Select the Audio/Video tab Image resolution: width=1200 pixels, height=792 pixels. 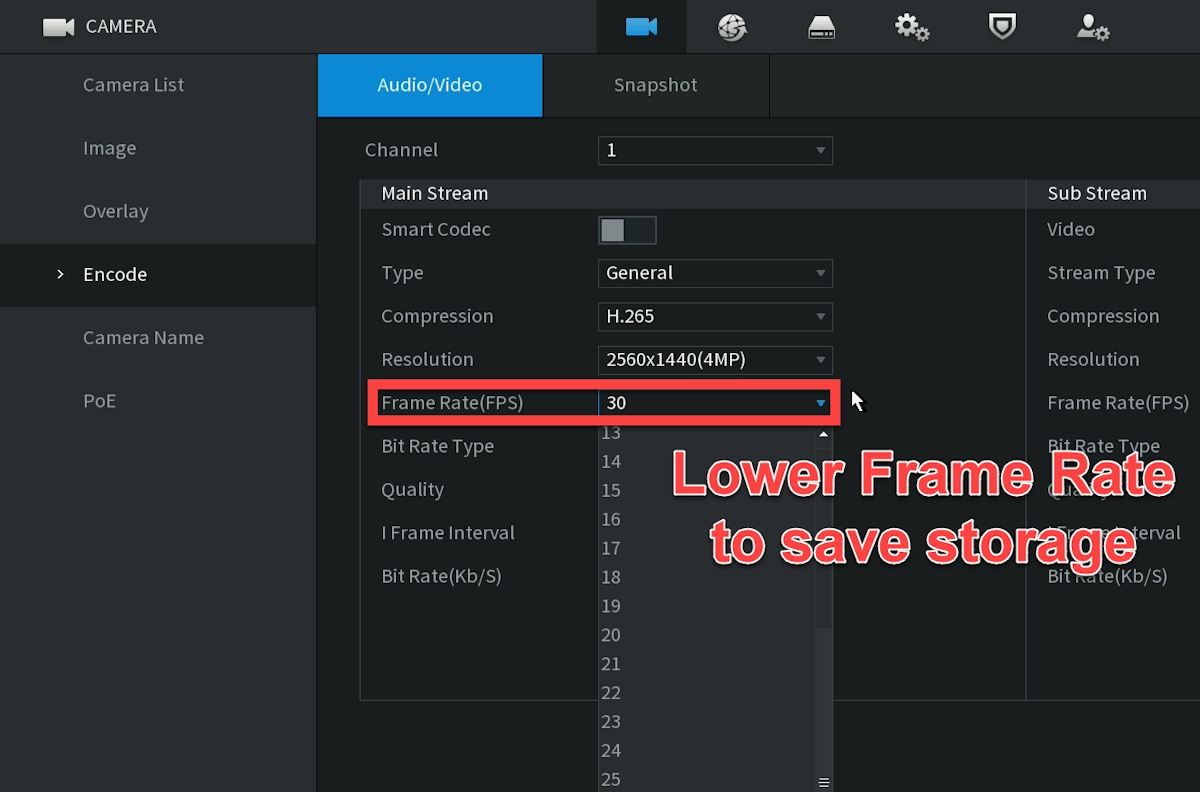pyautogui.click(x=429, y=85)
